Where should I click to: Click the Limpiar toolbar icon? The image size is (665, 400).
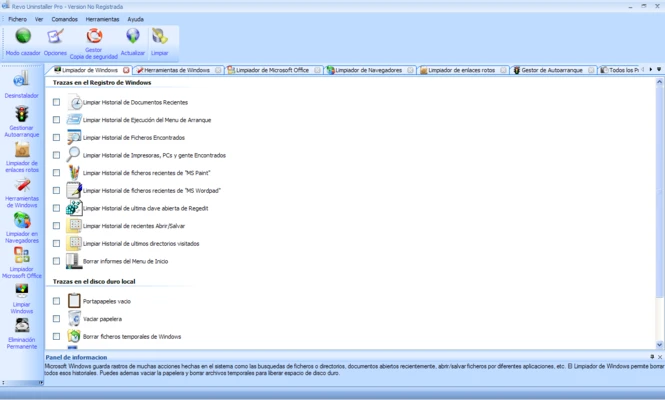pos(159,36)
